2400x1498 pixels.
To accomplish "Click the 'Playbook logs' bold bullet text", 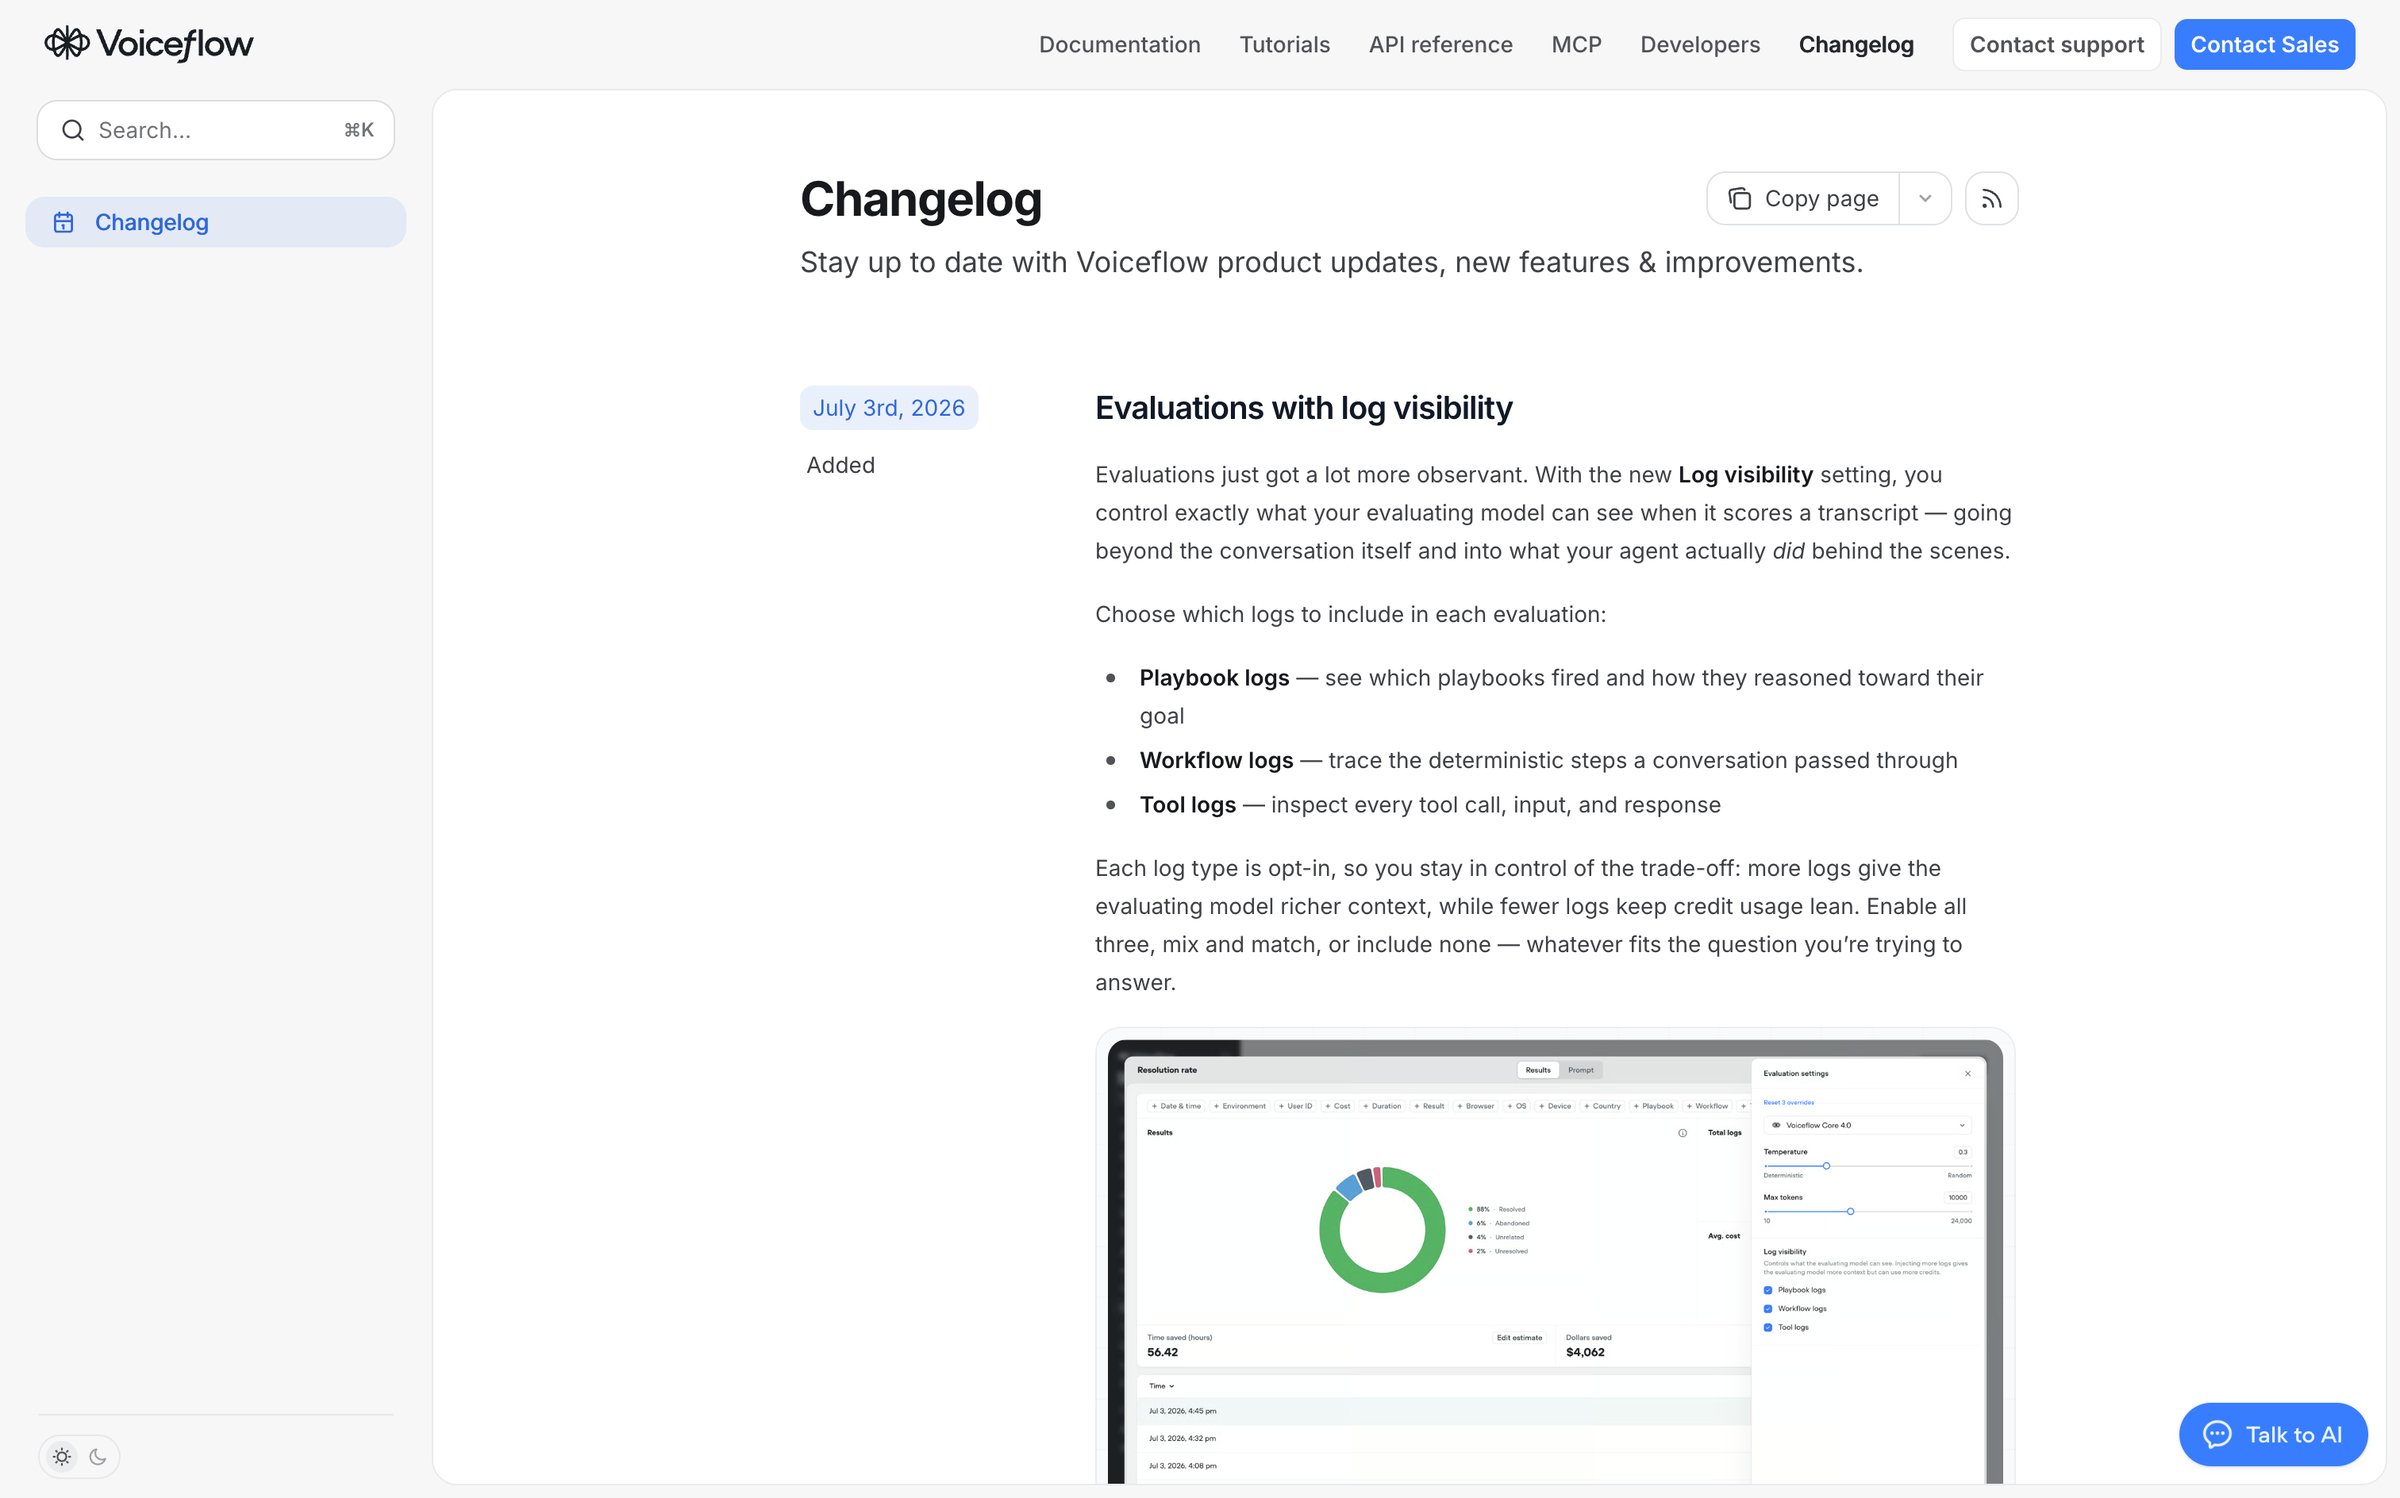I will pos(1214,678).
